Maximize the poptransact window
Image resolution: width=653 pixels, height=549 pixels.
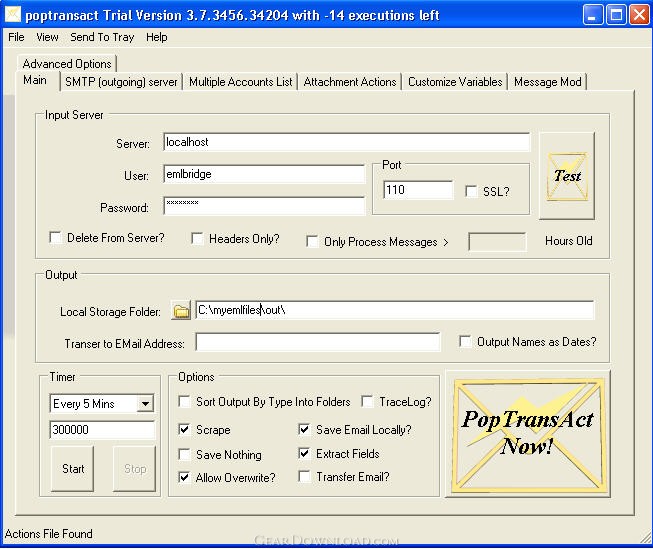pyautogui.click(x=616, y=15)
